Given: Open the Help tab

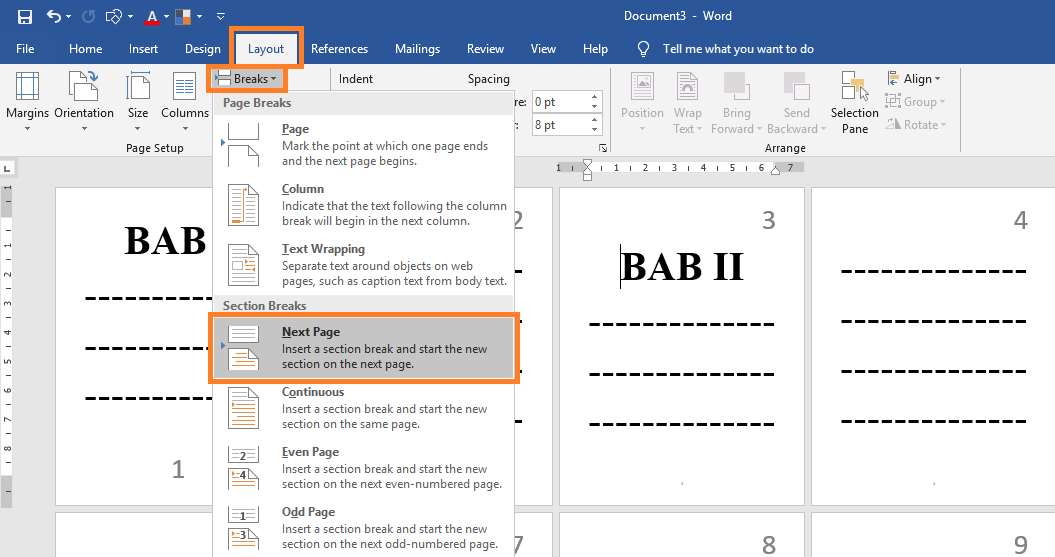Looking at the screenshot, I should [595, 48].
